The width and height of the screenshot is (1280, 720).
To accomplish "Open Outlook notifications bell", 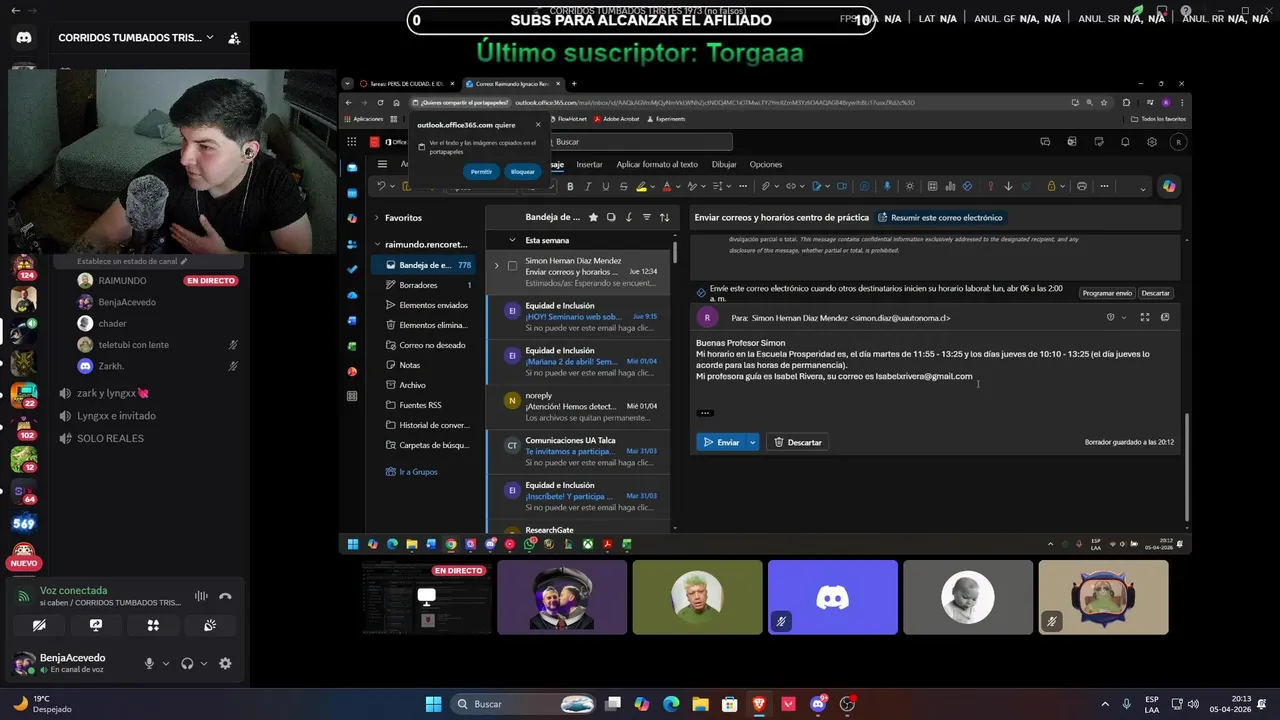I will [x=1125, y=142].
